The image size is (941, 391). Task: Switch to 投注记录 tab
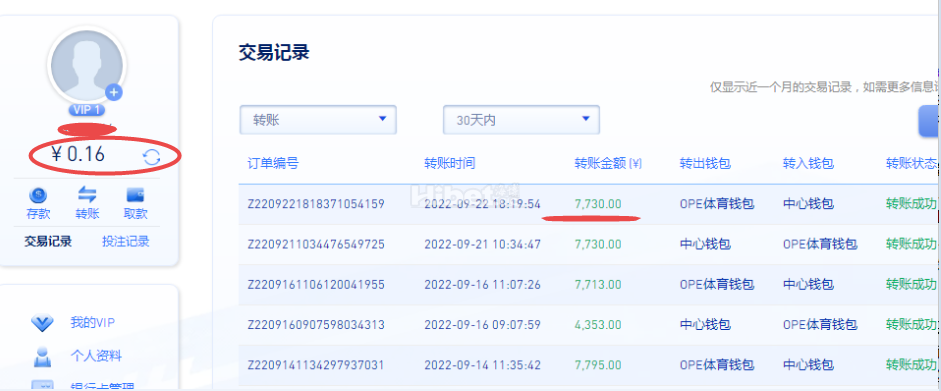[125, 241]
